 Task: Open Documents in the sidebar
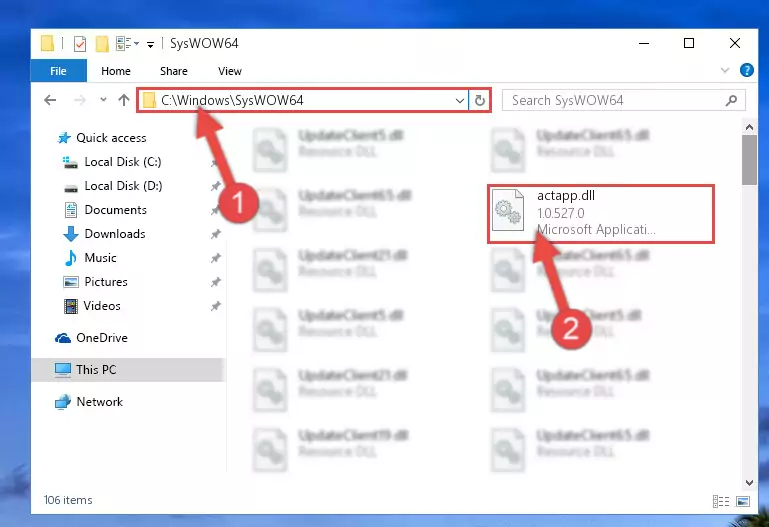[116, 210]
